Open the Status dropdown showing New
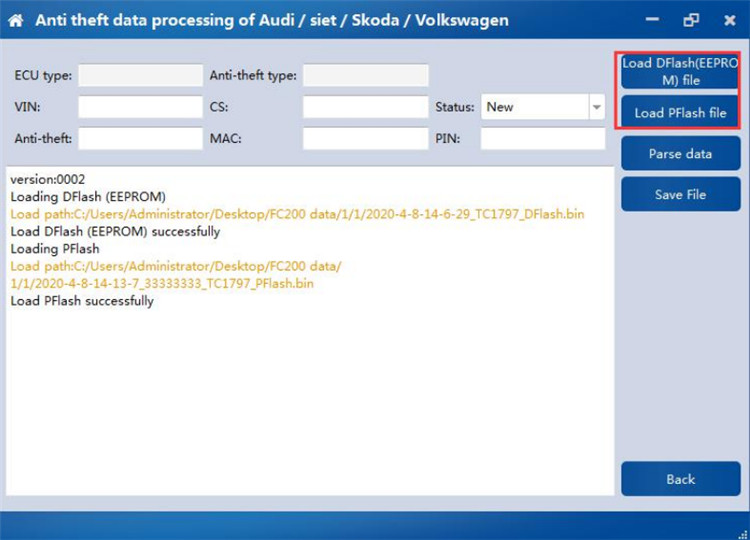This screenshot has height=540, width=750. [x=543, y=107]
